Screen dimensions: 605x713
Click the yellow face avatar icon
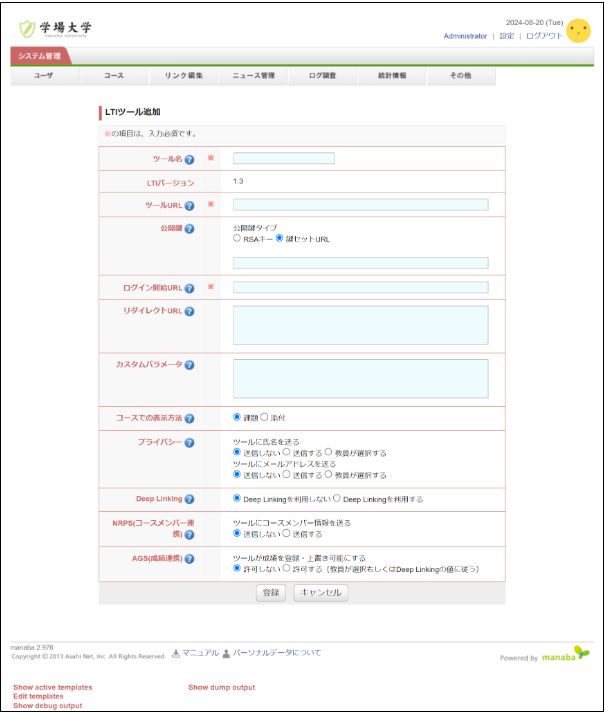point(579,31)
